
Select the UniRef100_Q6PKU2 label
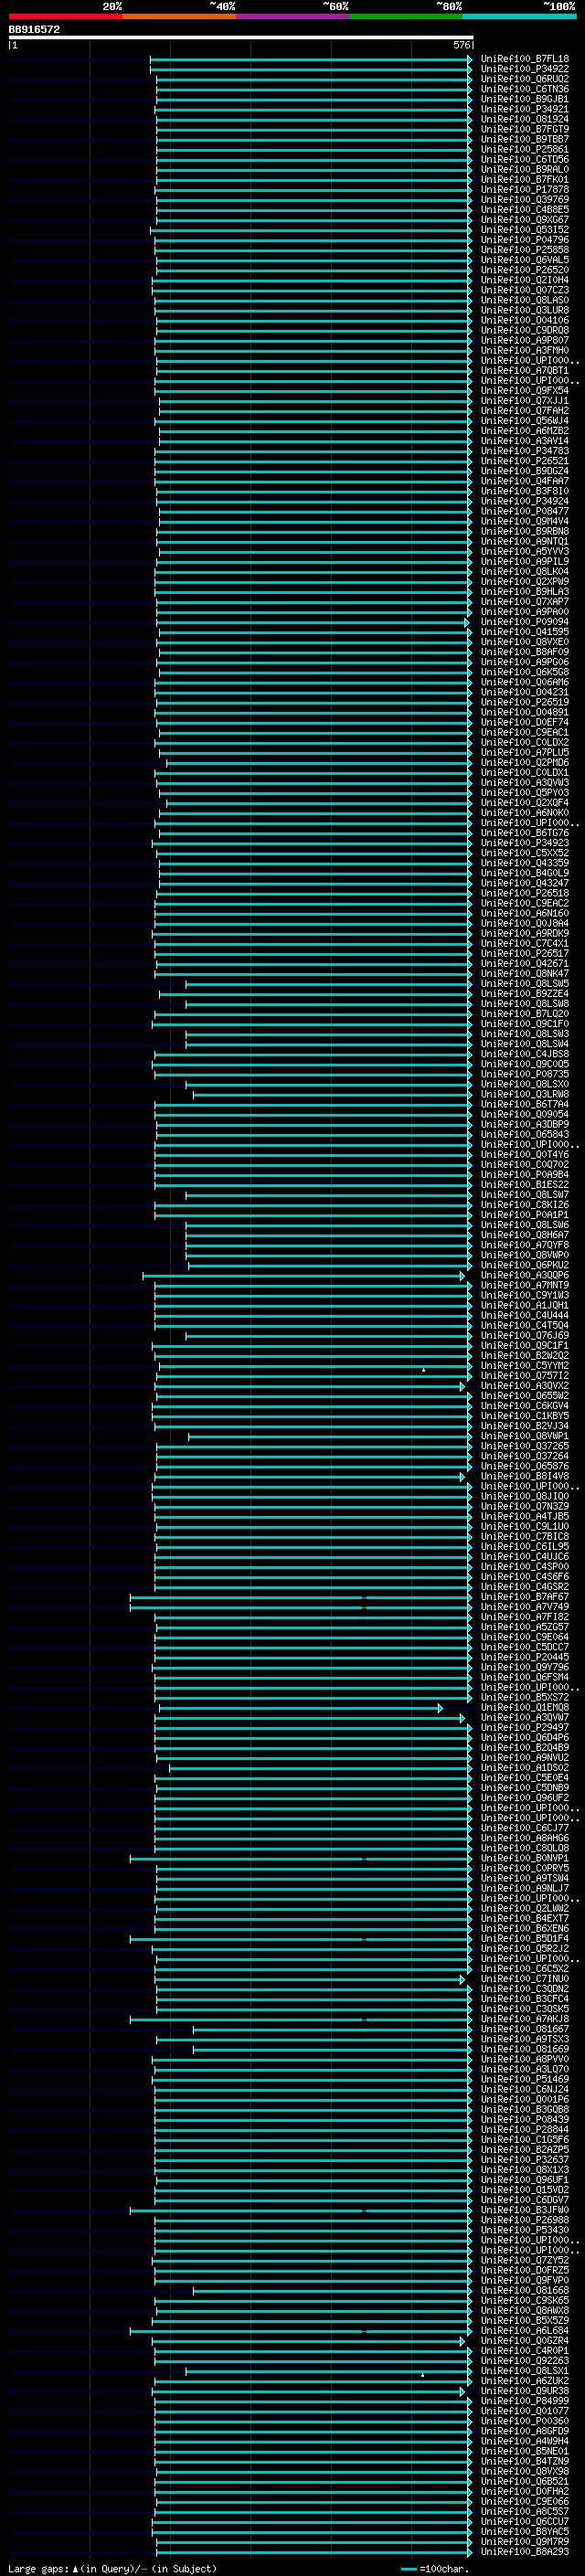pyautogui.click(x=524, y=1265)
